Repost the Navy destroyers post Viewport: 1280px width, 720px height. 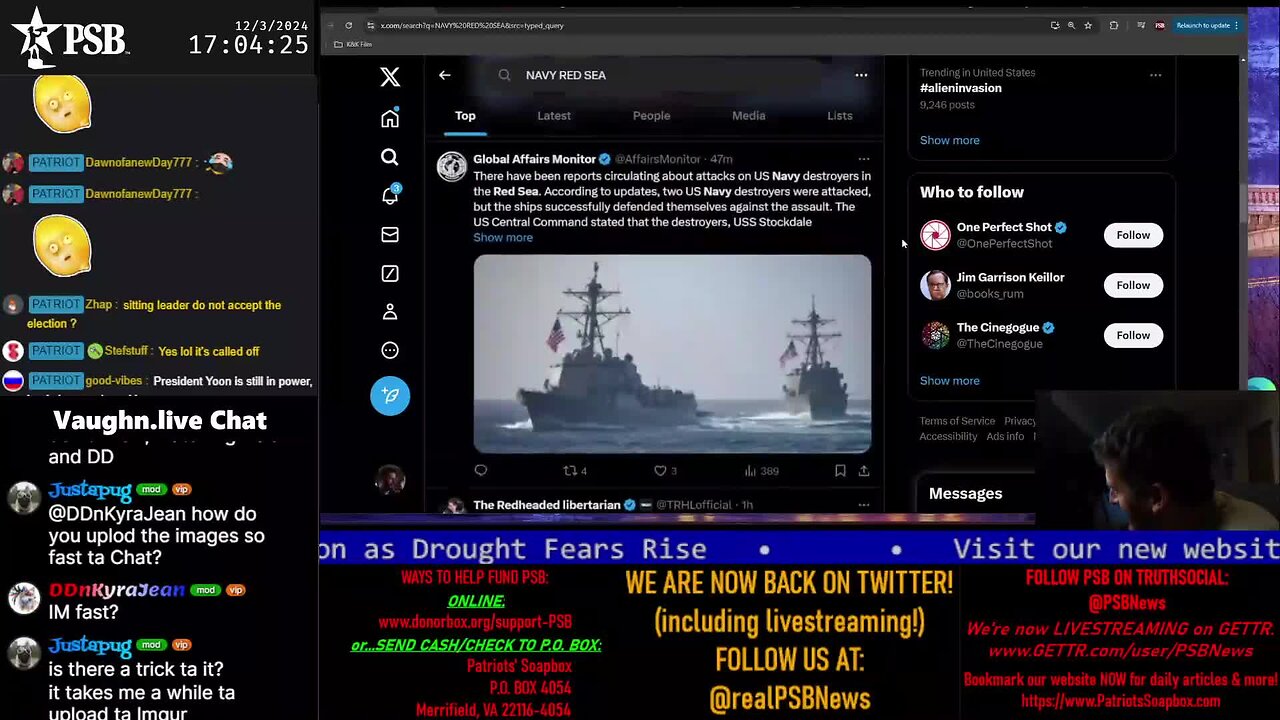pyautogui.click(x=575, y=471)
